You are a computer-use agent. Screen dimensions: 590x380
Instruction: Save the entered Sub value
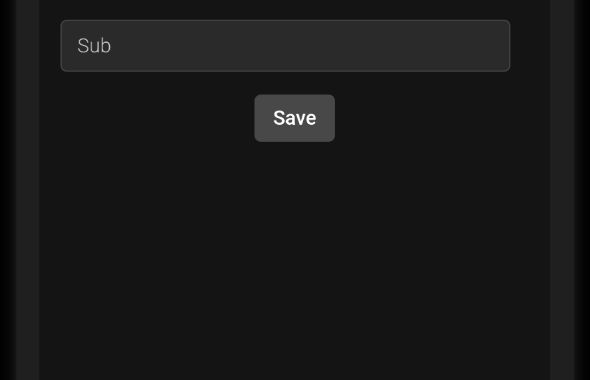294,118
